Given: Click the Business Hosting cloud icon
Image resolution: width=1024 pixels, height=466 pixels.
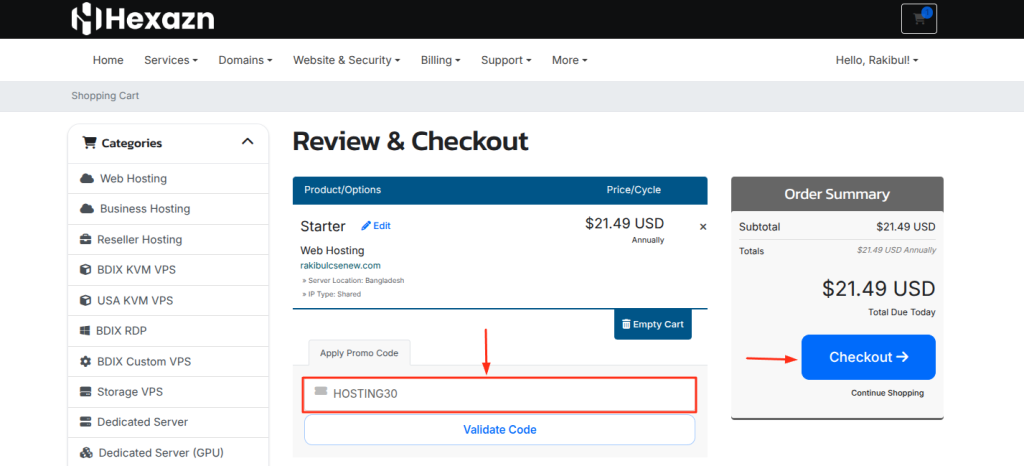Looking at the screenshot, I should click(87, 209).
